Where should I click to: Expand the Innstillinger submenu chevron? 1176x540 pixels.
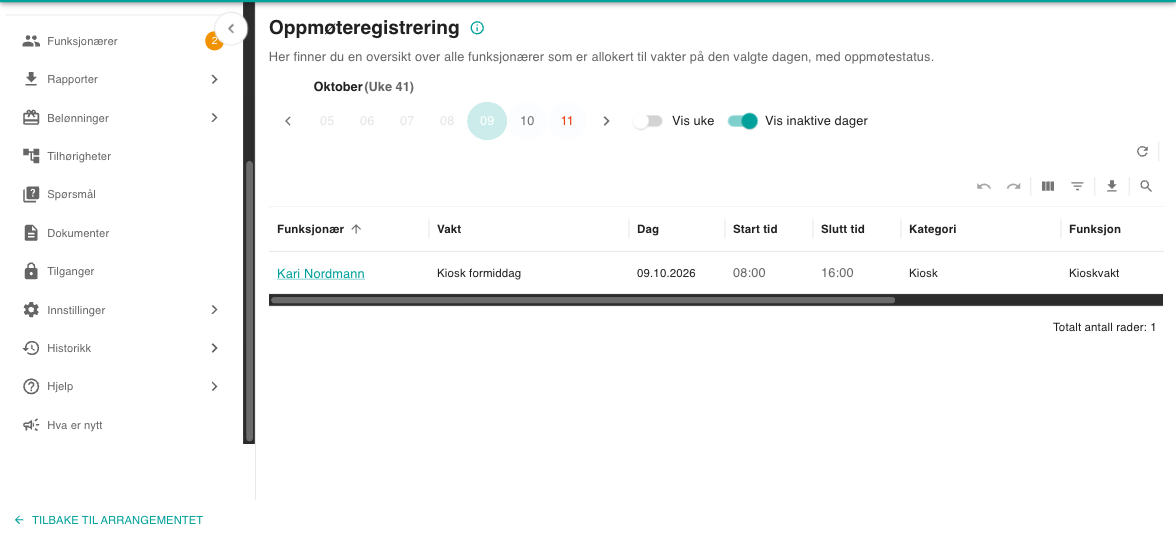pos(214,310)
